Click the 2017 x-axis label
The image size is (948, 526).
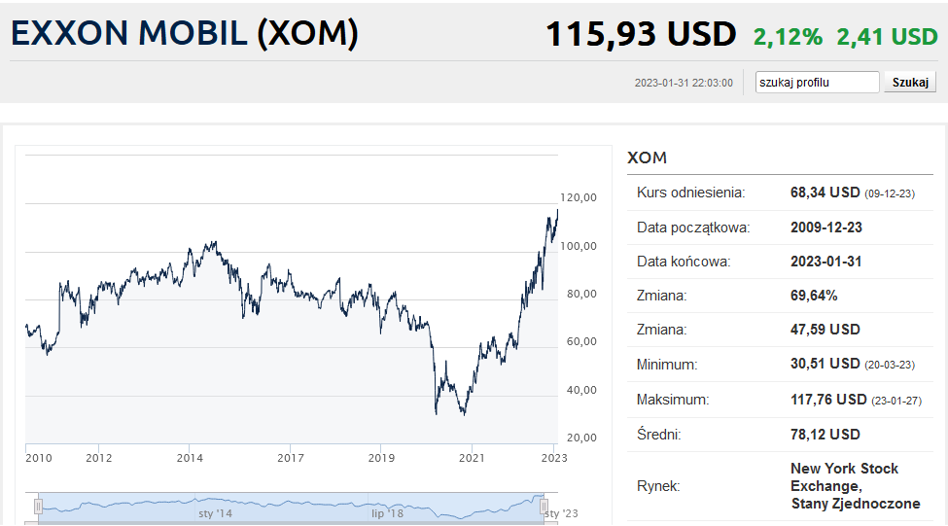[x=291, y=458]
